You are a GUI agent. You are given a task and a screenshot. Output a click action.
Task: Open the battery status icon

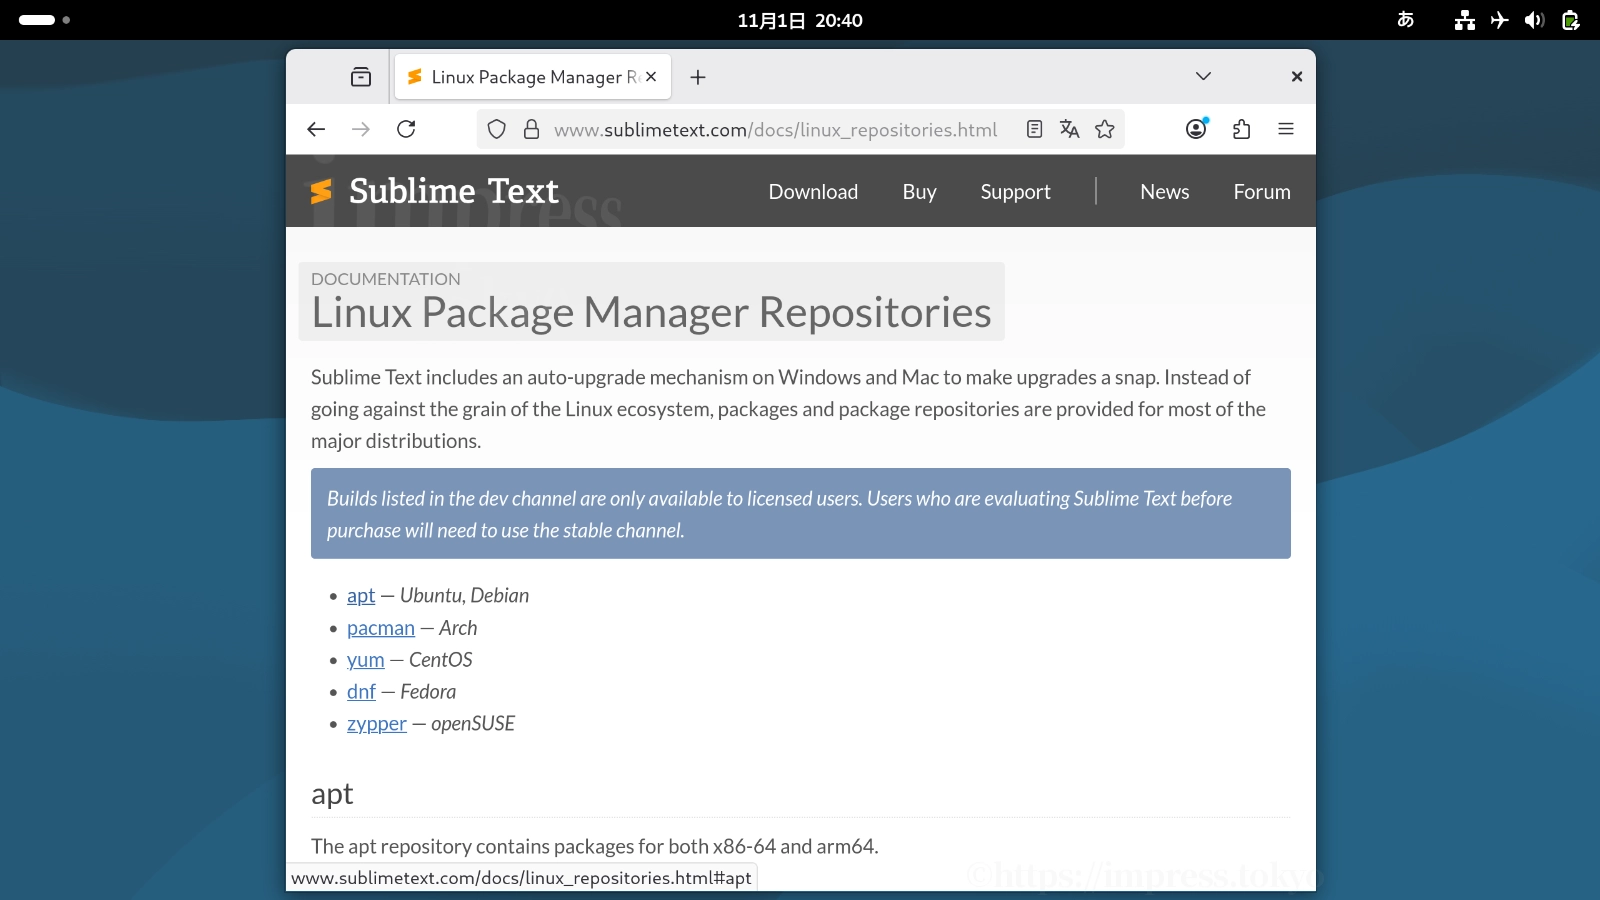click(x=1570, y=20)
